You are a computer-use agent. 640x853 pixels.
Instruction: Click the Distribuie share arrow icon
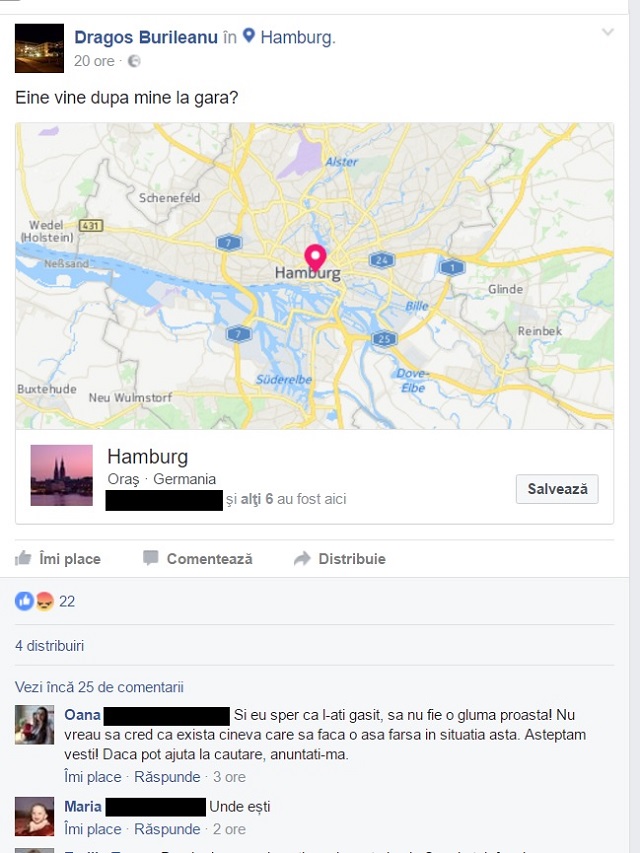pyautogui.click(x=302, y=558)
